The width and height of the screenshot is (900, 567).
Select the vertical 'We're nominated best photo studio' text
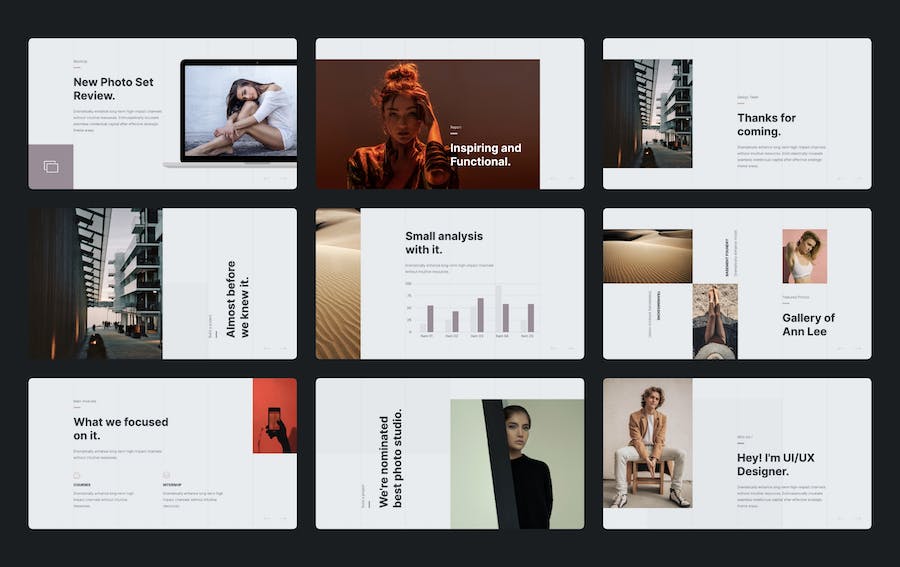[x=390, y=458]
